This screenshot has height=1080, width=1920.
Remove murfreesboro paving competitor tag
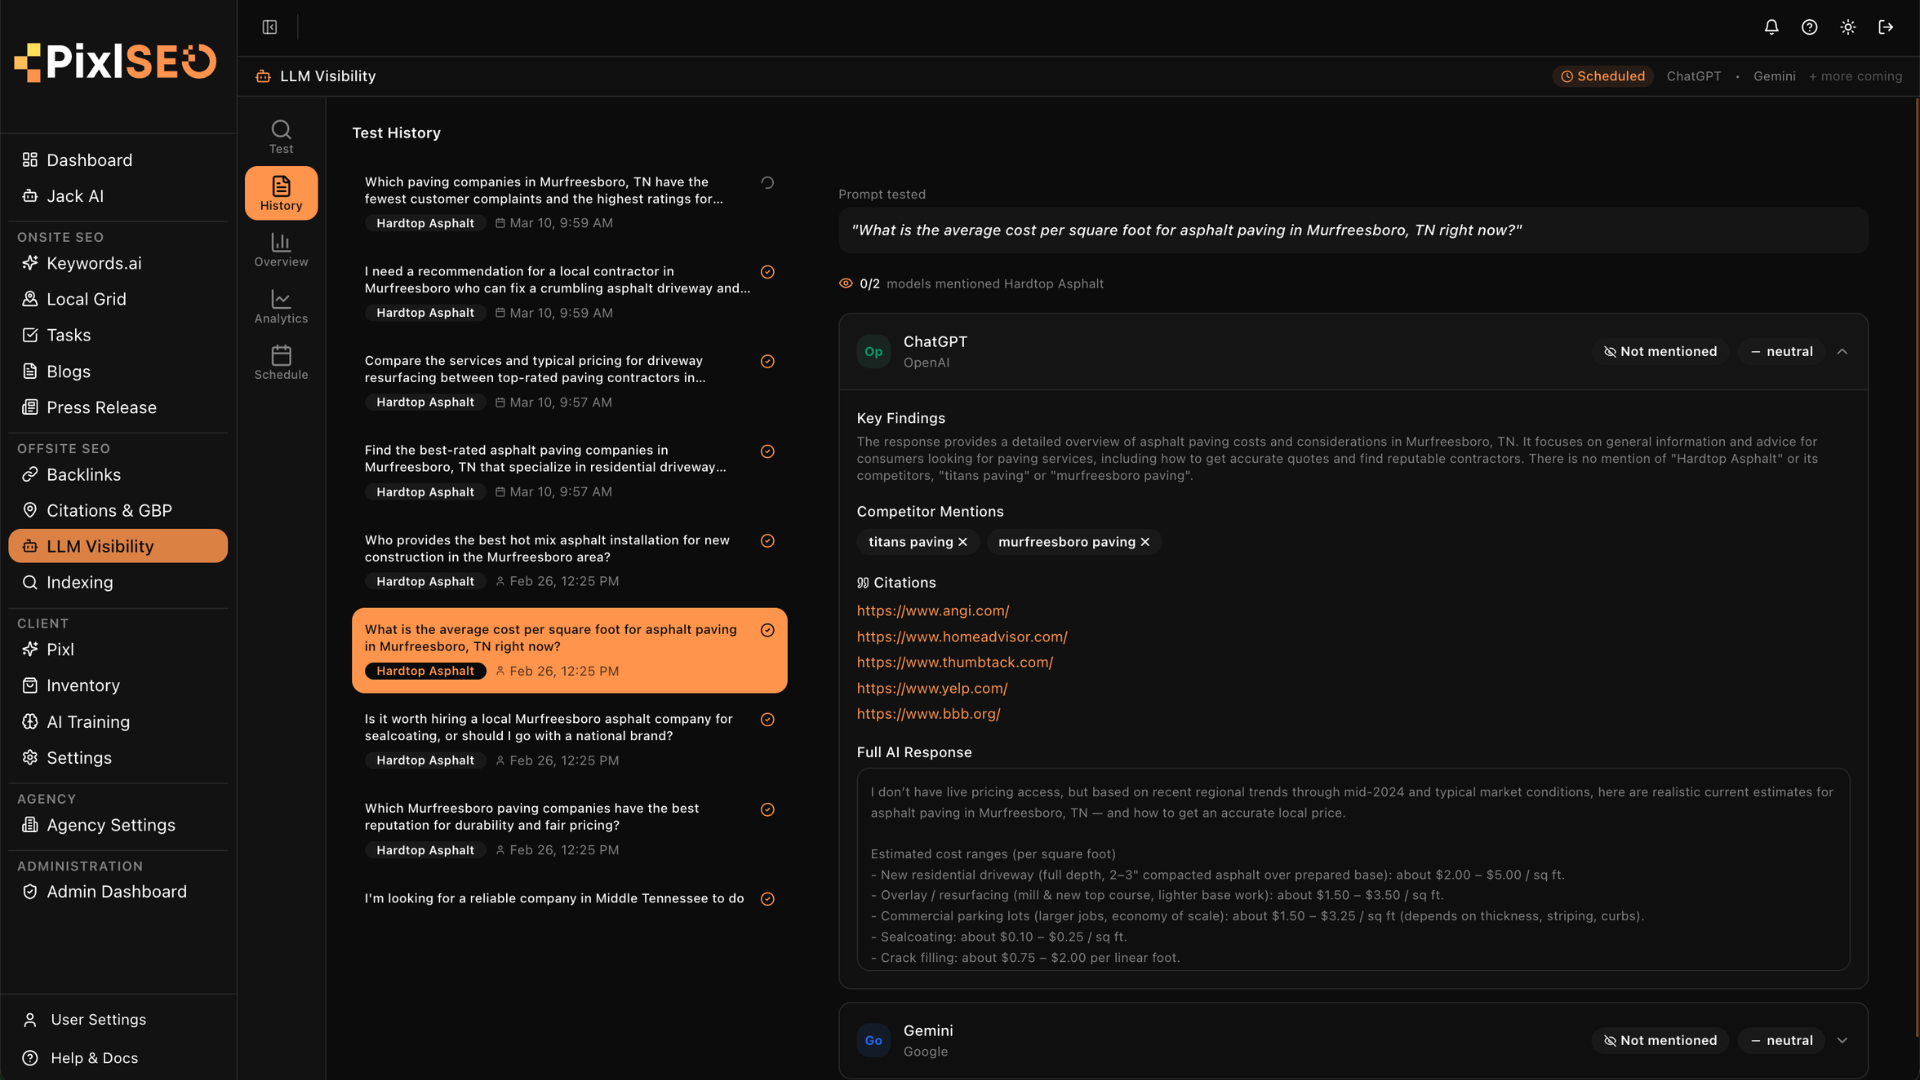click(x=1145, y=542)
